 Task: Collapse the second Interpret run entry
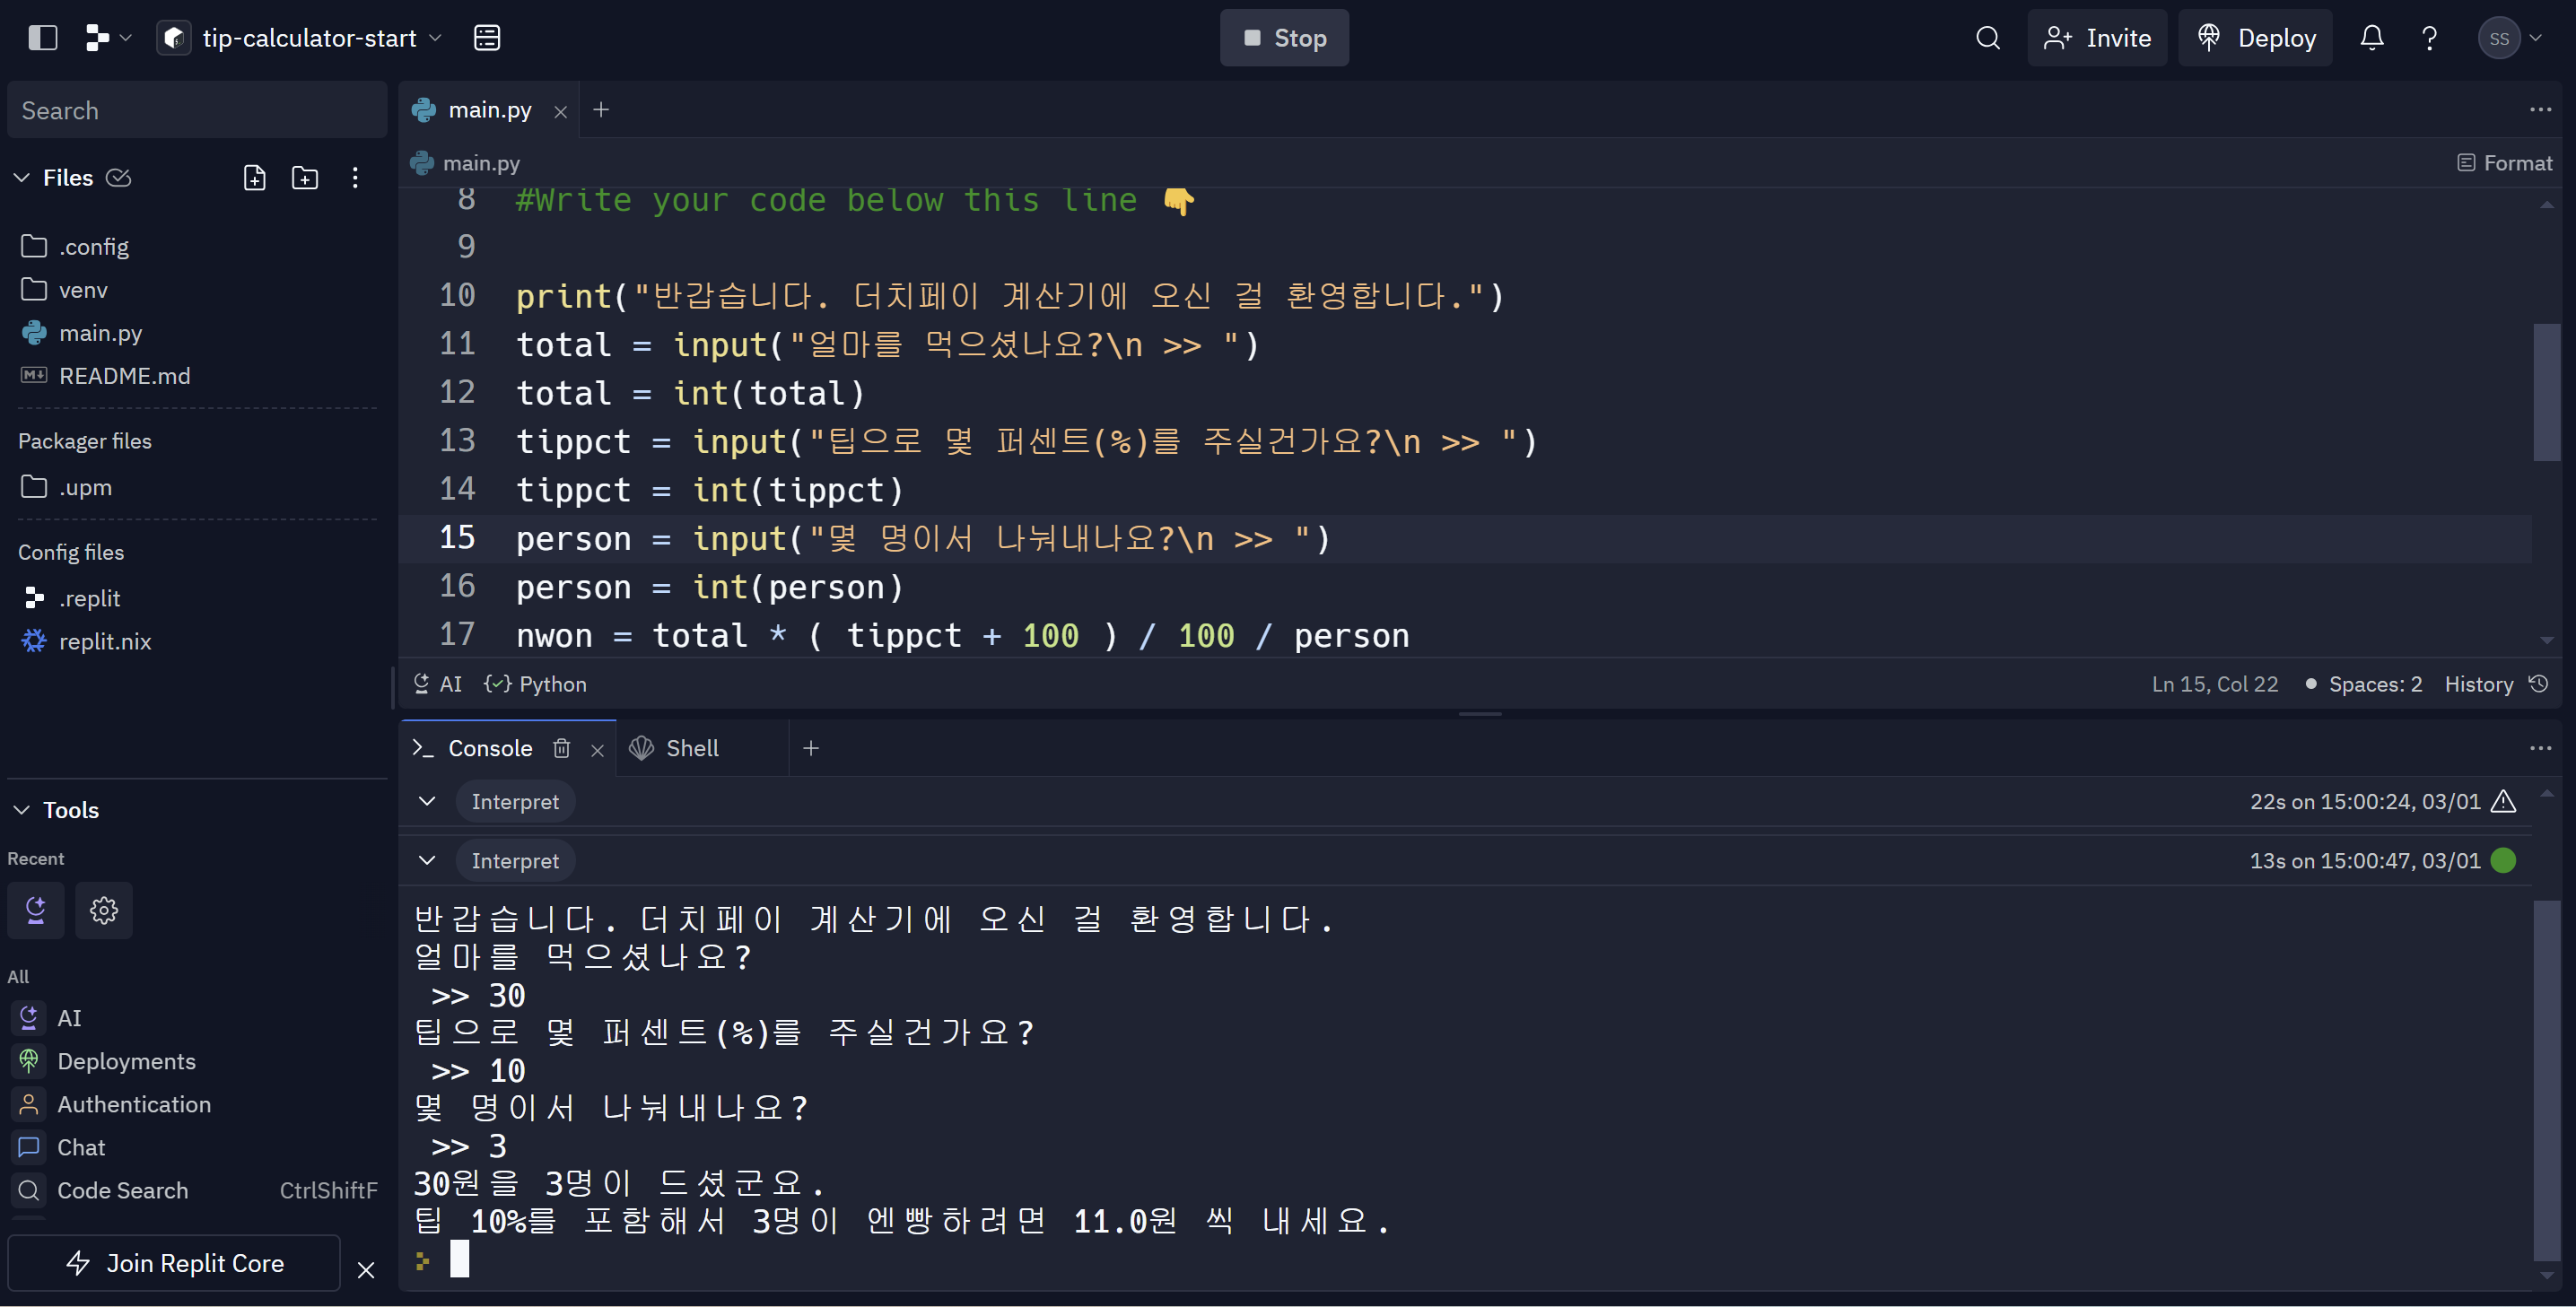tap(427, 860)
